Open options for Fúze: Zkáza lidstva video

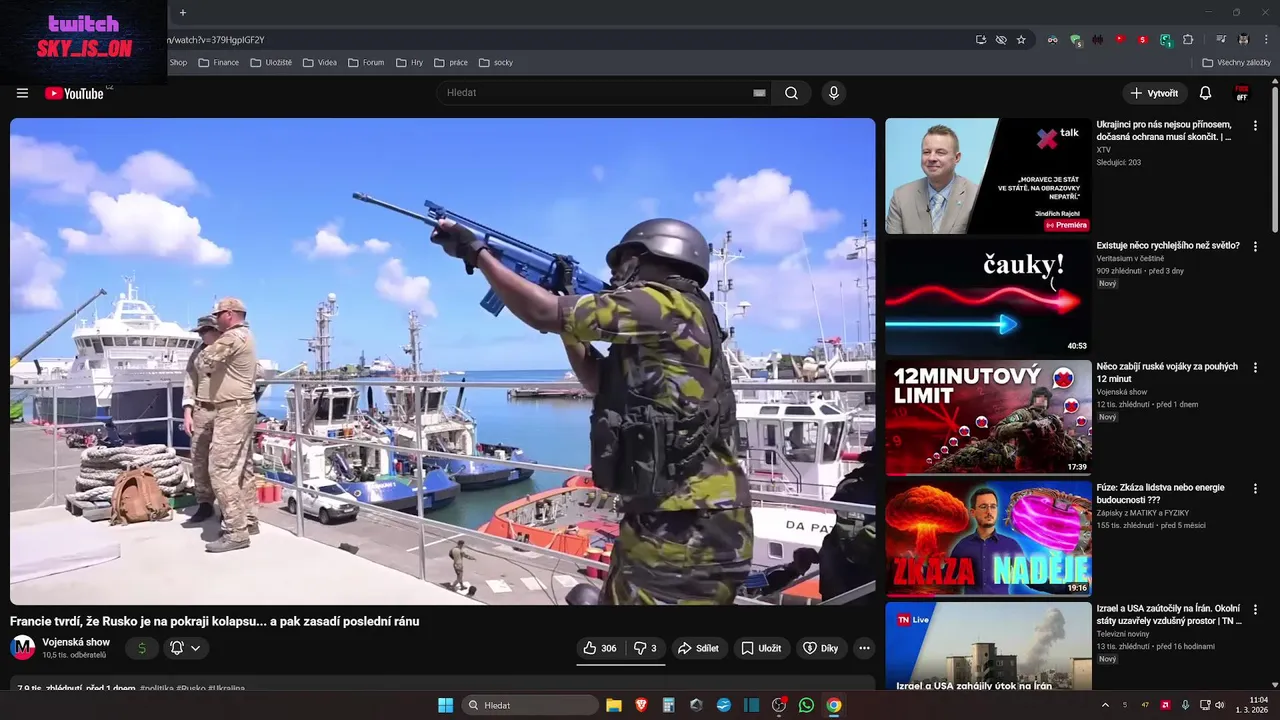tap(1255, 488)
